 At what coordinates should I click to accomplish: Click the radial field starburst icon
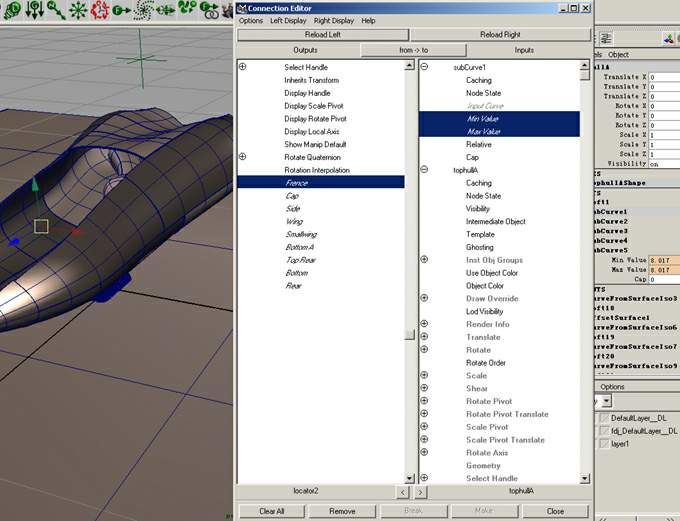(78, 10)
